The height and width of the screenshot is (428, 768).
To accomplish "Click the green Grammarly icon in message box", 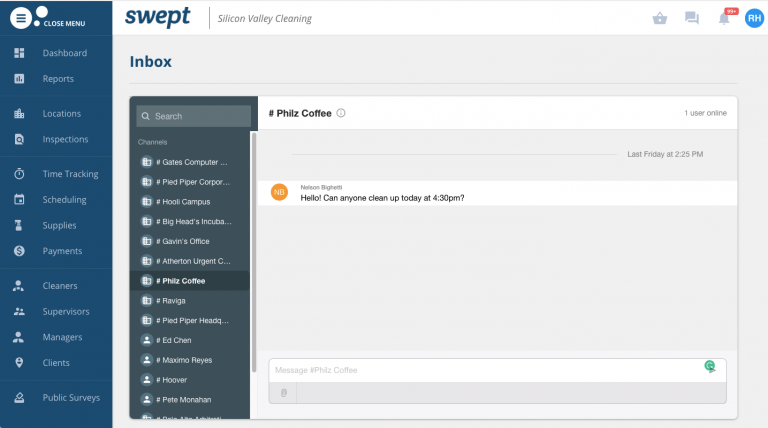I will (x=710, y=366).
